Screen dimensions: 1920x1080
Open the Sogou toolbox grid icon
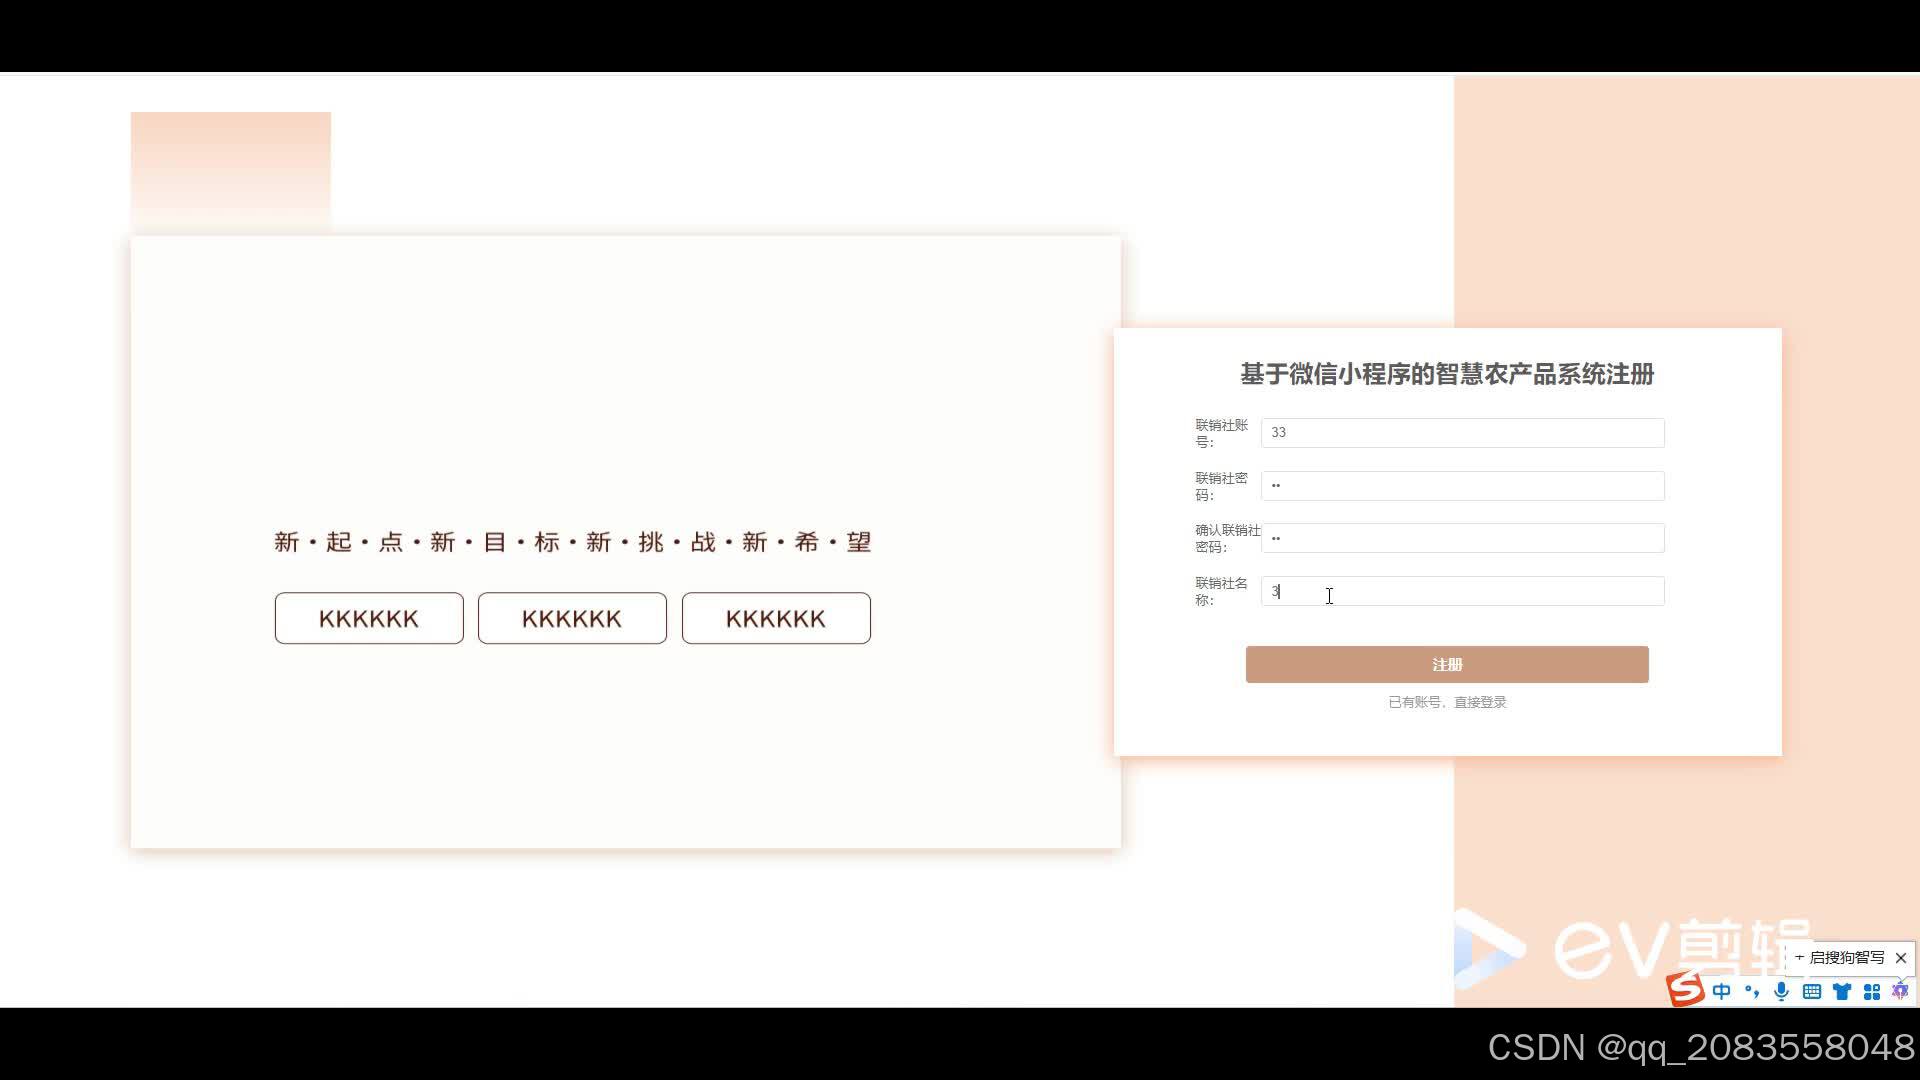(x=1872, y=991)
